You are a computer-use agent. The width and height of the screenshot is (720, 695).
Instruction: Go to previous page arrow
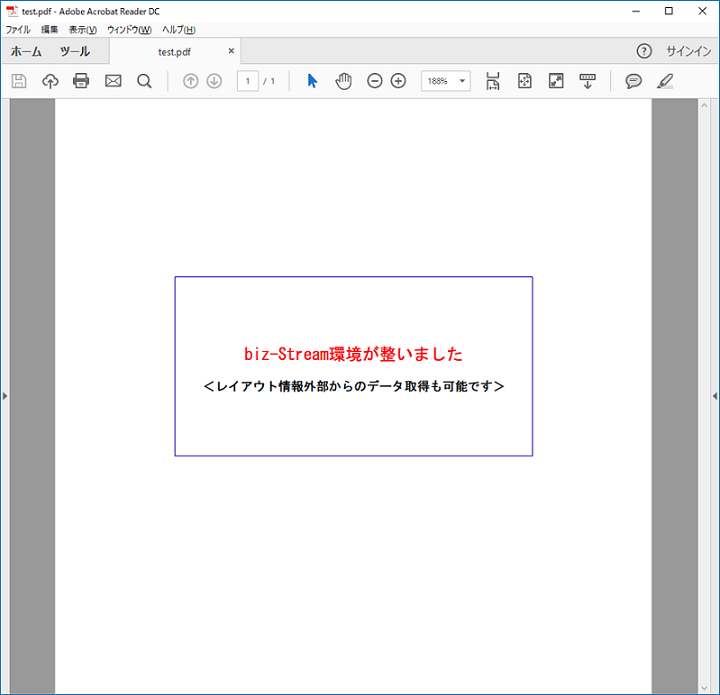coord(191,81)
